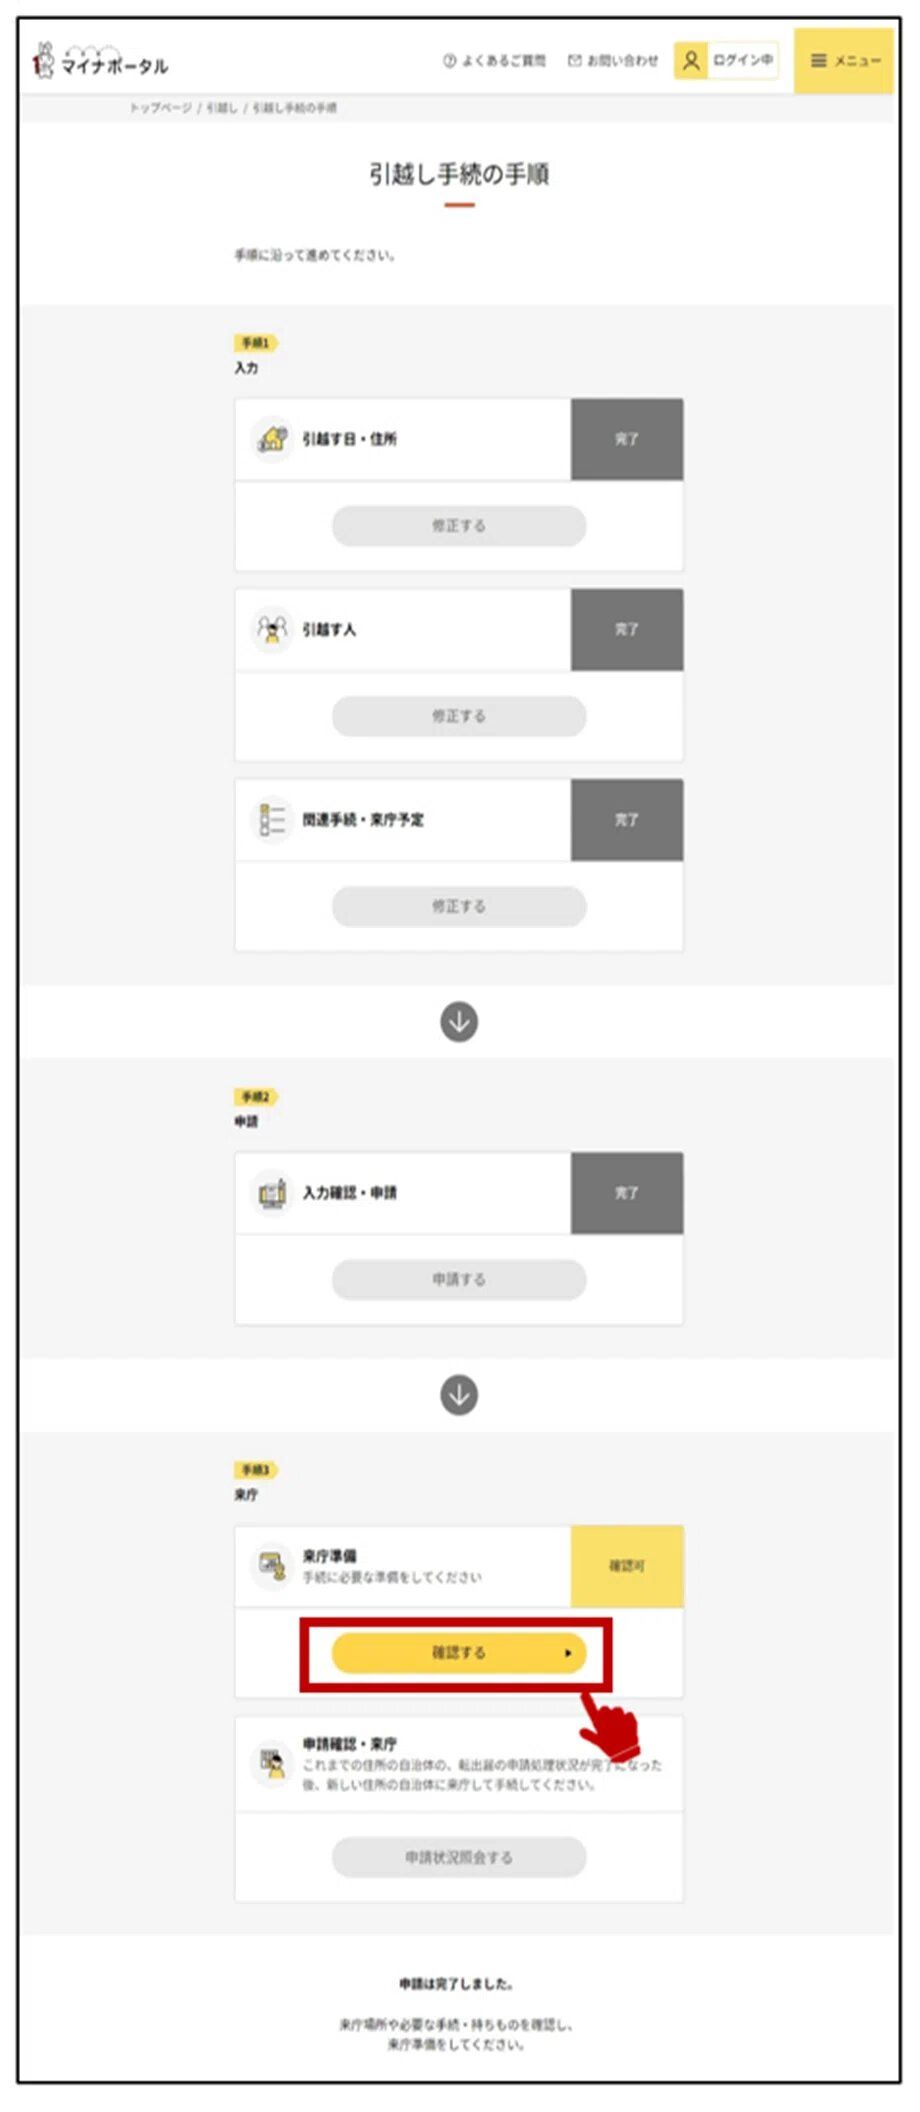Click 引越し breadcrumb link
Viewport: 920px width, 2112px height.
pos(221,108)
